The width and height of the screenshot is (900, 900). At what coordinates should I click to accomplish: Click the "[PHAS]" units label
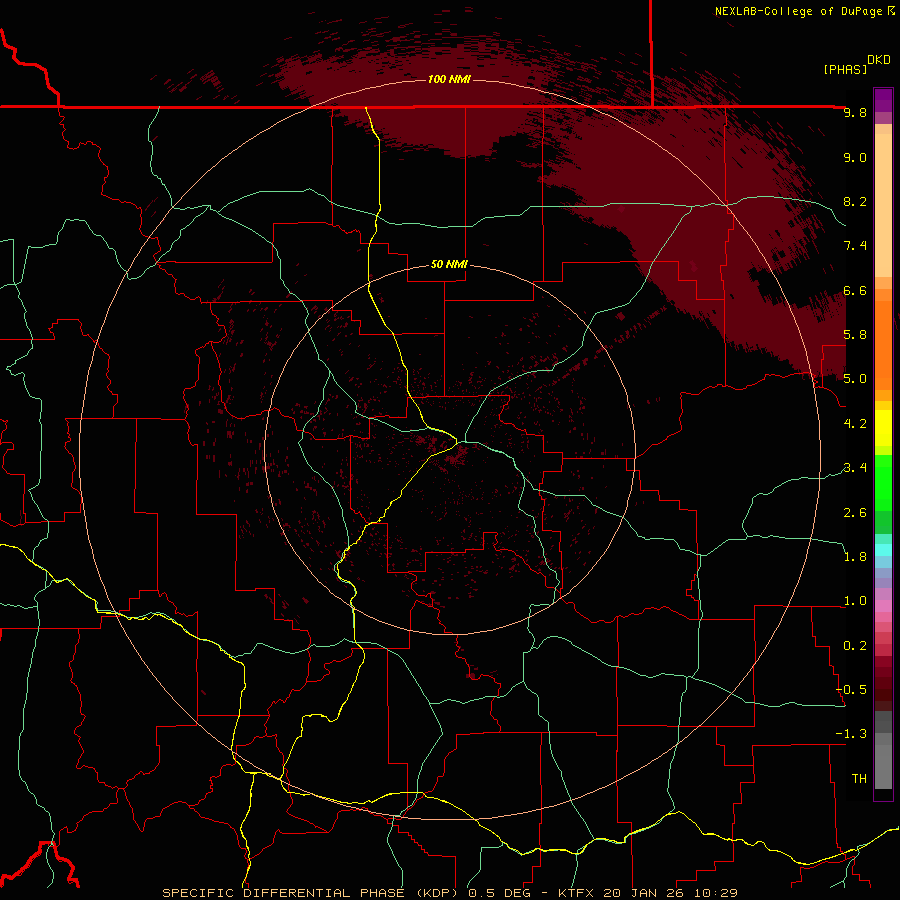[845, 69]
